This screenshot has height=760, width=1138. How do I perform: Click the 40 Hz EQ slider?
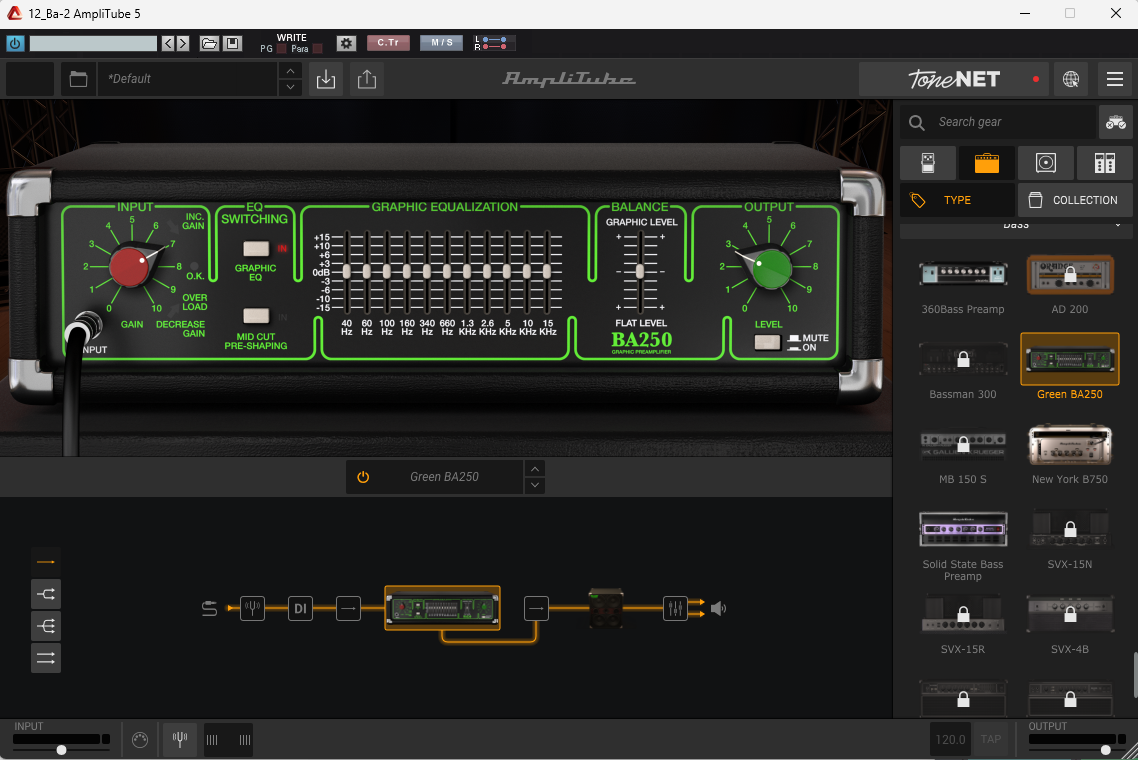[x=347, y=271]
